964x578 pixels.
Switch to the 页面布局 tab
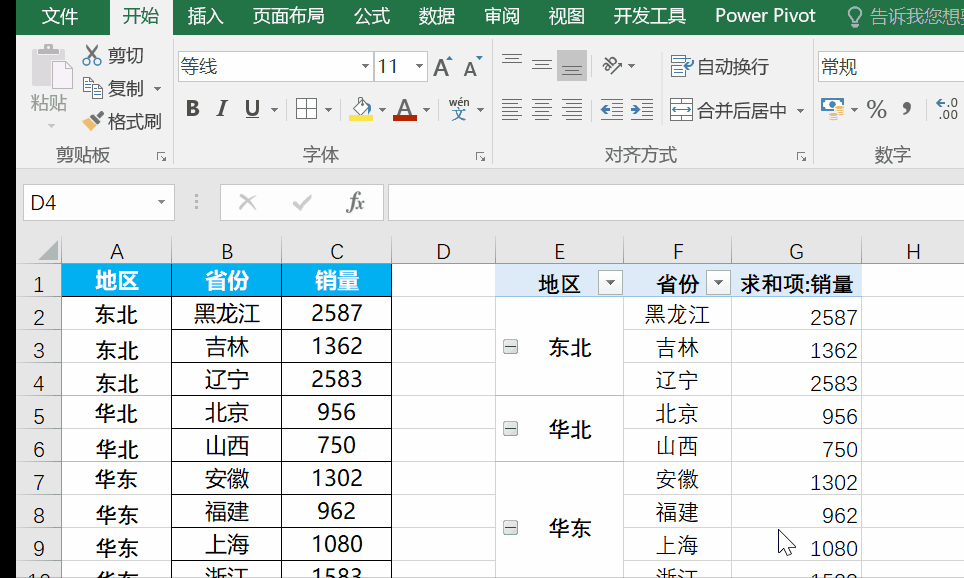pos(288,17)
